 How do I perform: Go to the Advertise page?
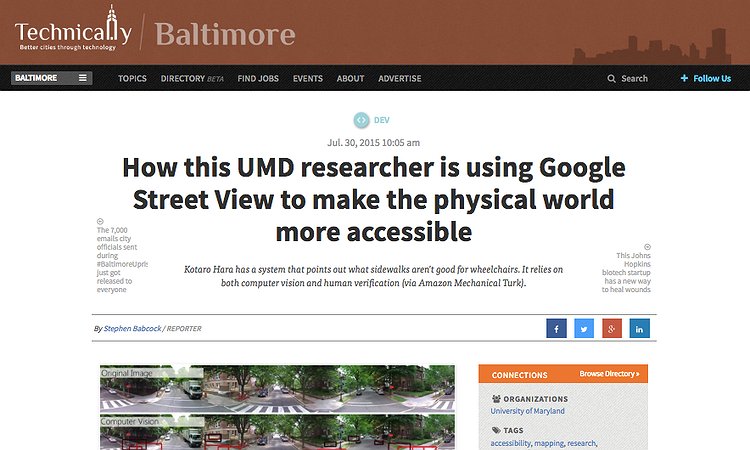[x=399, y=78]
